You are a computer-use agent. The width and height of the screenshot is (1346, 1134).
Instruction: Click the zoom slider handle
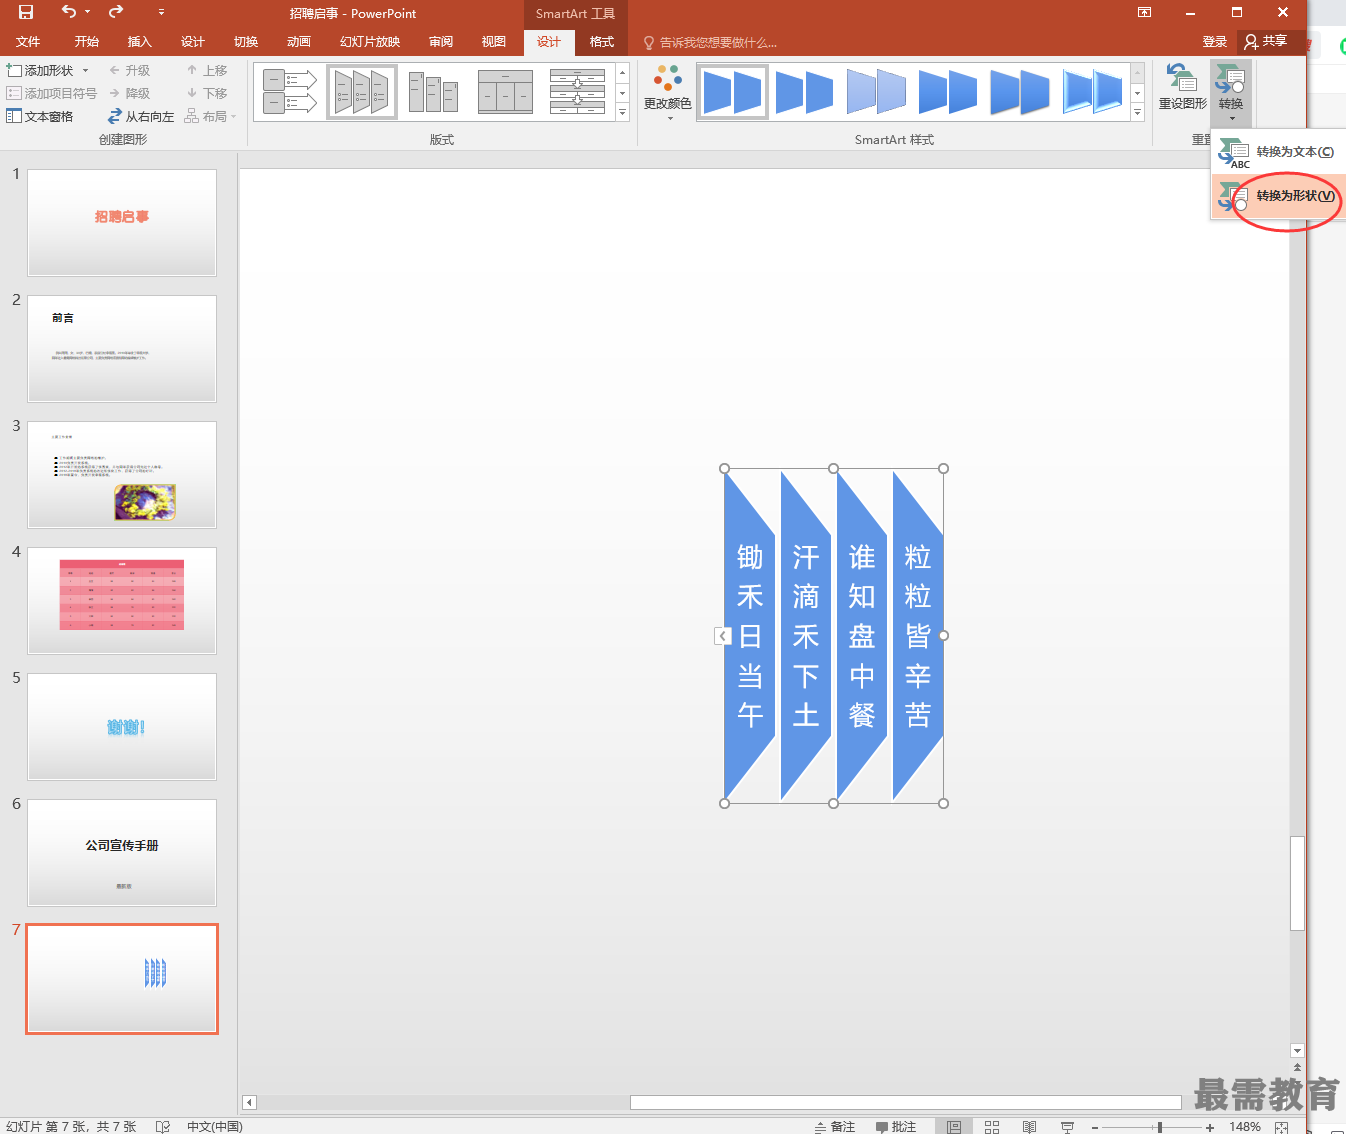coord(1159,1127)
